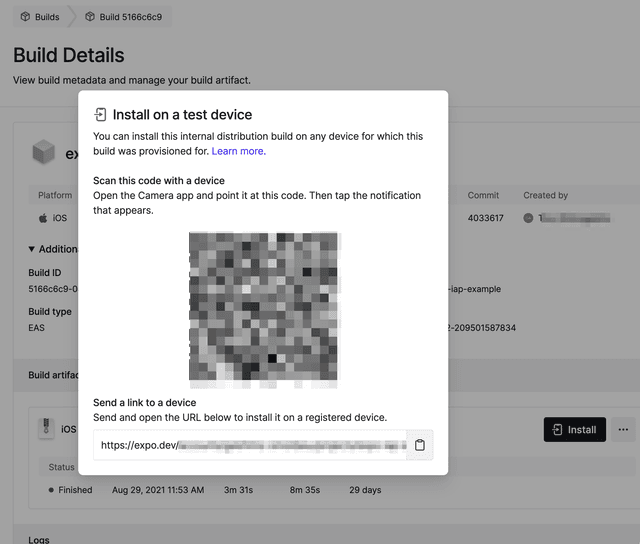640x544 pixels.
Task: Open the three-dot more options menu
Action: click(622, 429)
